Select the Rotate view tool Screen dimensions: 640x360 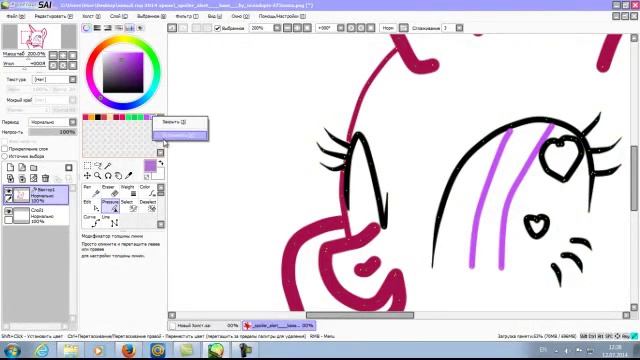[x=108, y=176]
